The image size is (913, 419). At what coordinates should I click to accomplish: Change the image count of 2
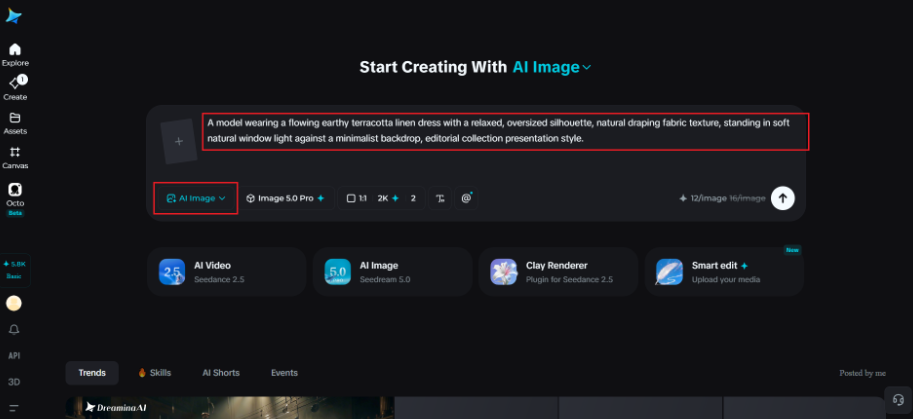pyautogui.click(x=413, y=198)
